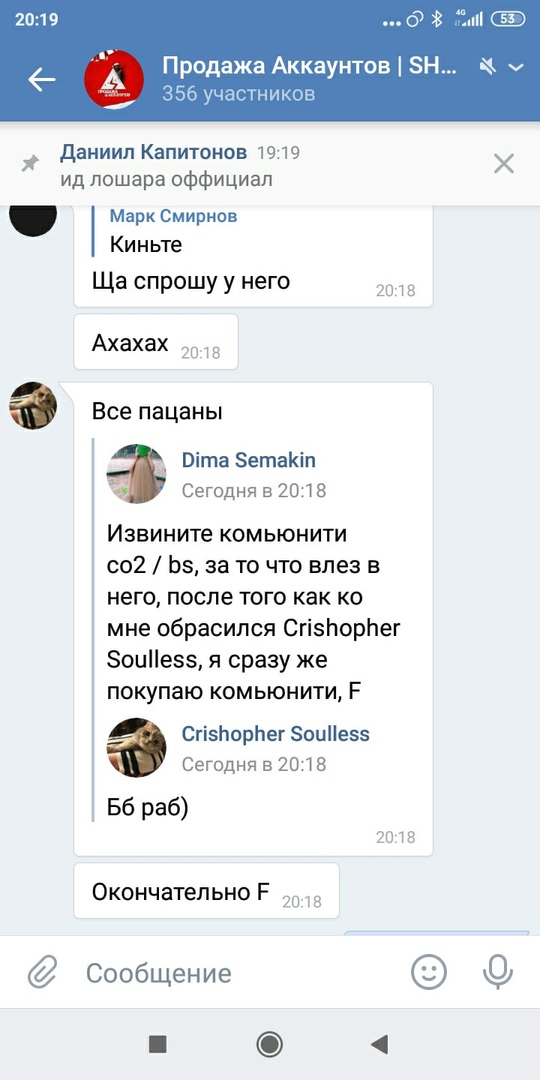Tap Dima Semakin's avatar in forwarded message
This screenshot has width=540, height=1080.
[x=136, y=473]
